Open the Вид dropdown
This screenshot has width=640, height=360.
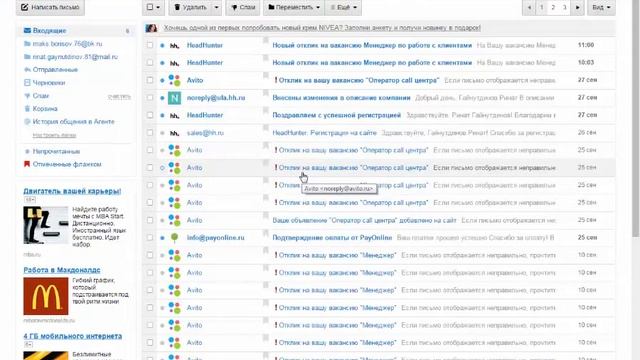601,7
